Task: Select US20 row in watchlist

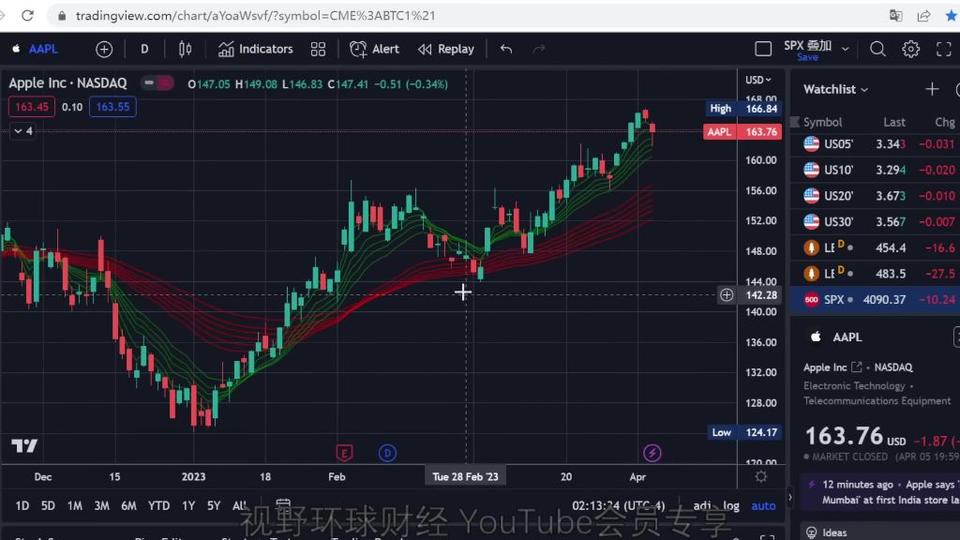Action: pyautogui.click(x=876, y=196)
